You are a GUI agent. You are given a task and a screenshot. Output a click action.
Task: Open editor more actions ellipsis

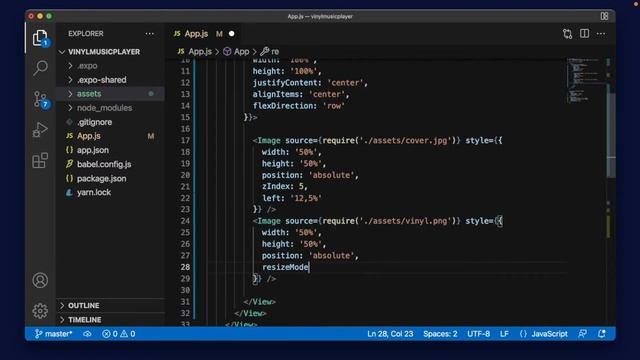[x=601, y=34]
